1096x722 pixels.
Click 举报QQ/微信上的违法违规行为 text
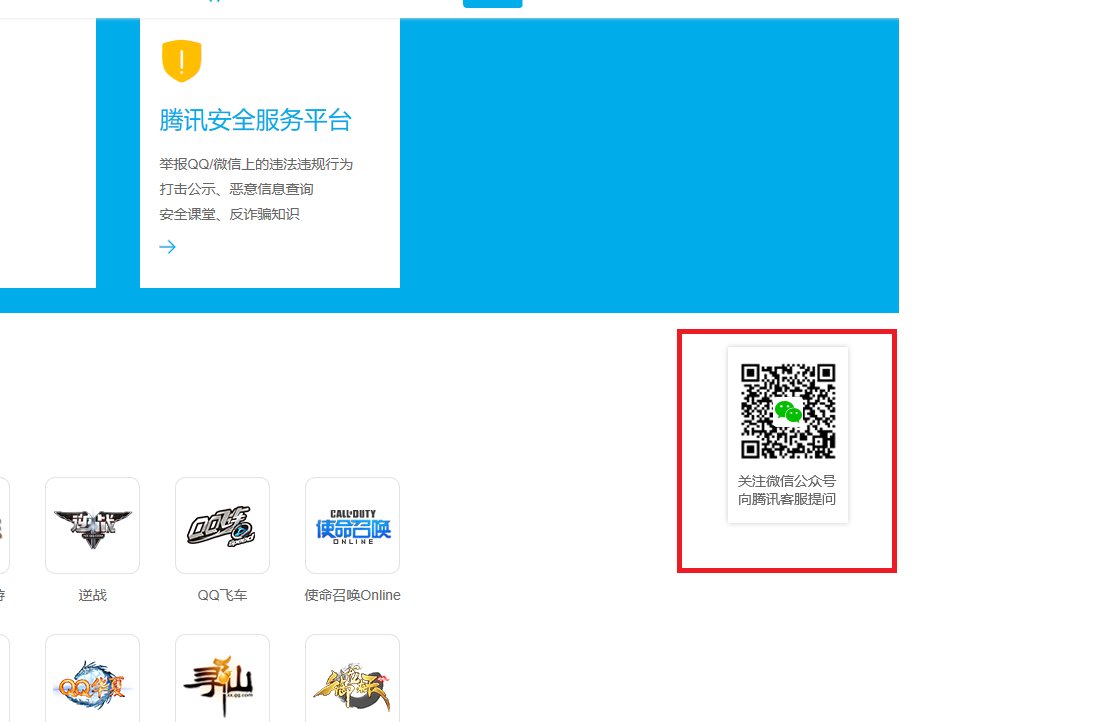tap(256, 164)
